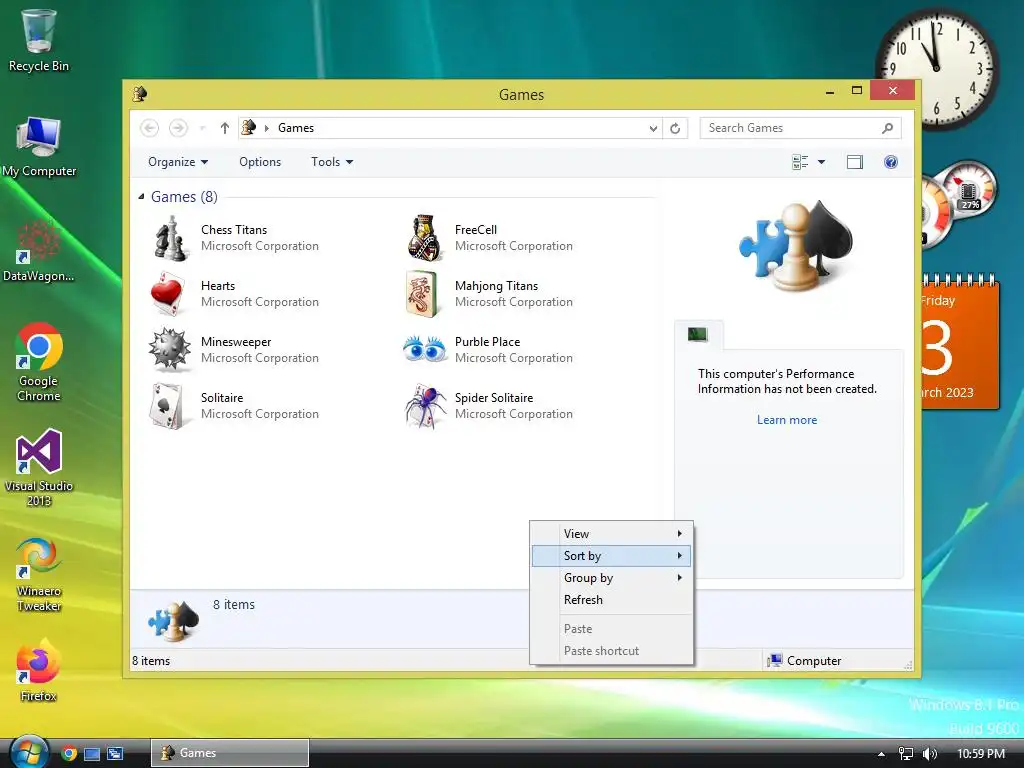Open the network tray icon
The height and width of the screenshot is (768, 1024).
(x=906, y=754)
